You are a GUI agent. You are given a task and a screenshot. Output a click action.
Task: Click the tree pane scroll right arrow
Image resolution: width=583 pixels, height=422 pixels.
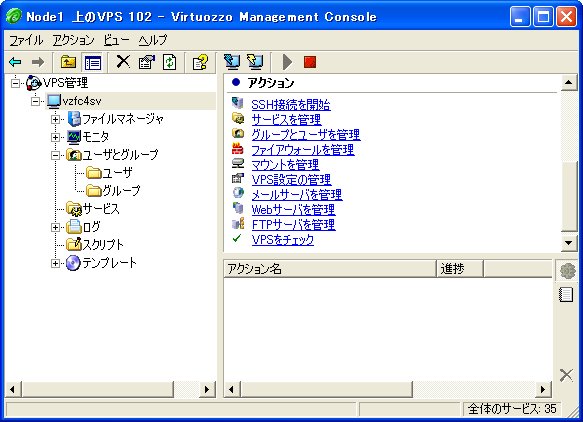pyautogui.click(x=207, y=390)
